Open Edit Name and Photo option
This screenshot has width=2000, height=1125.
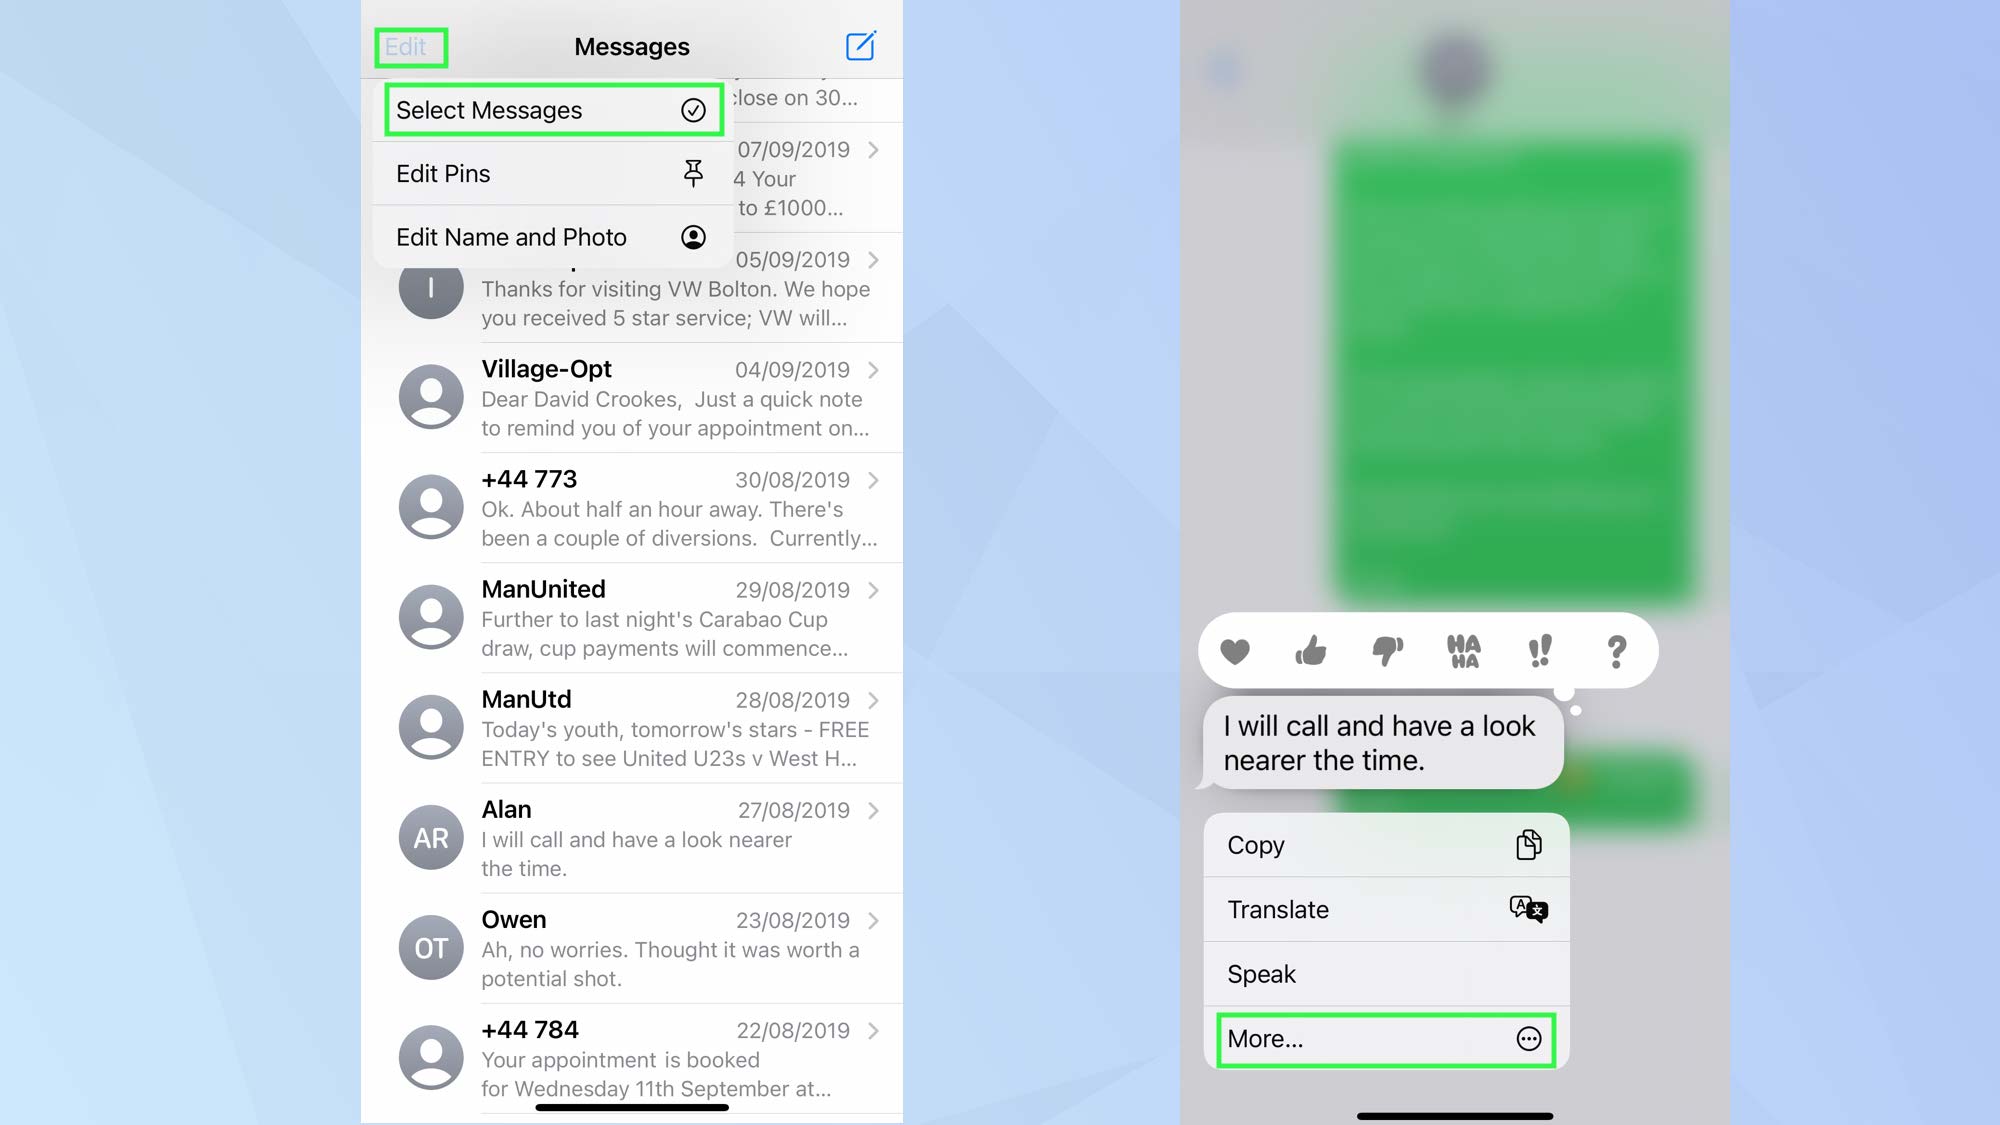tap(549, 236)
